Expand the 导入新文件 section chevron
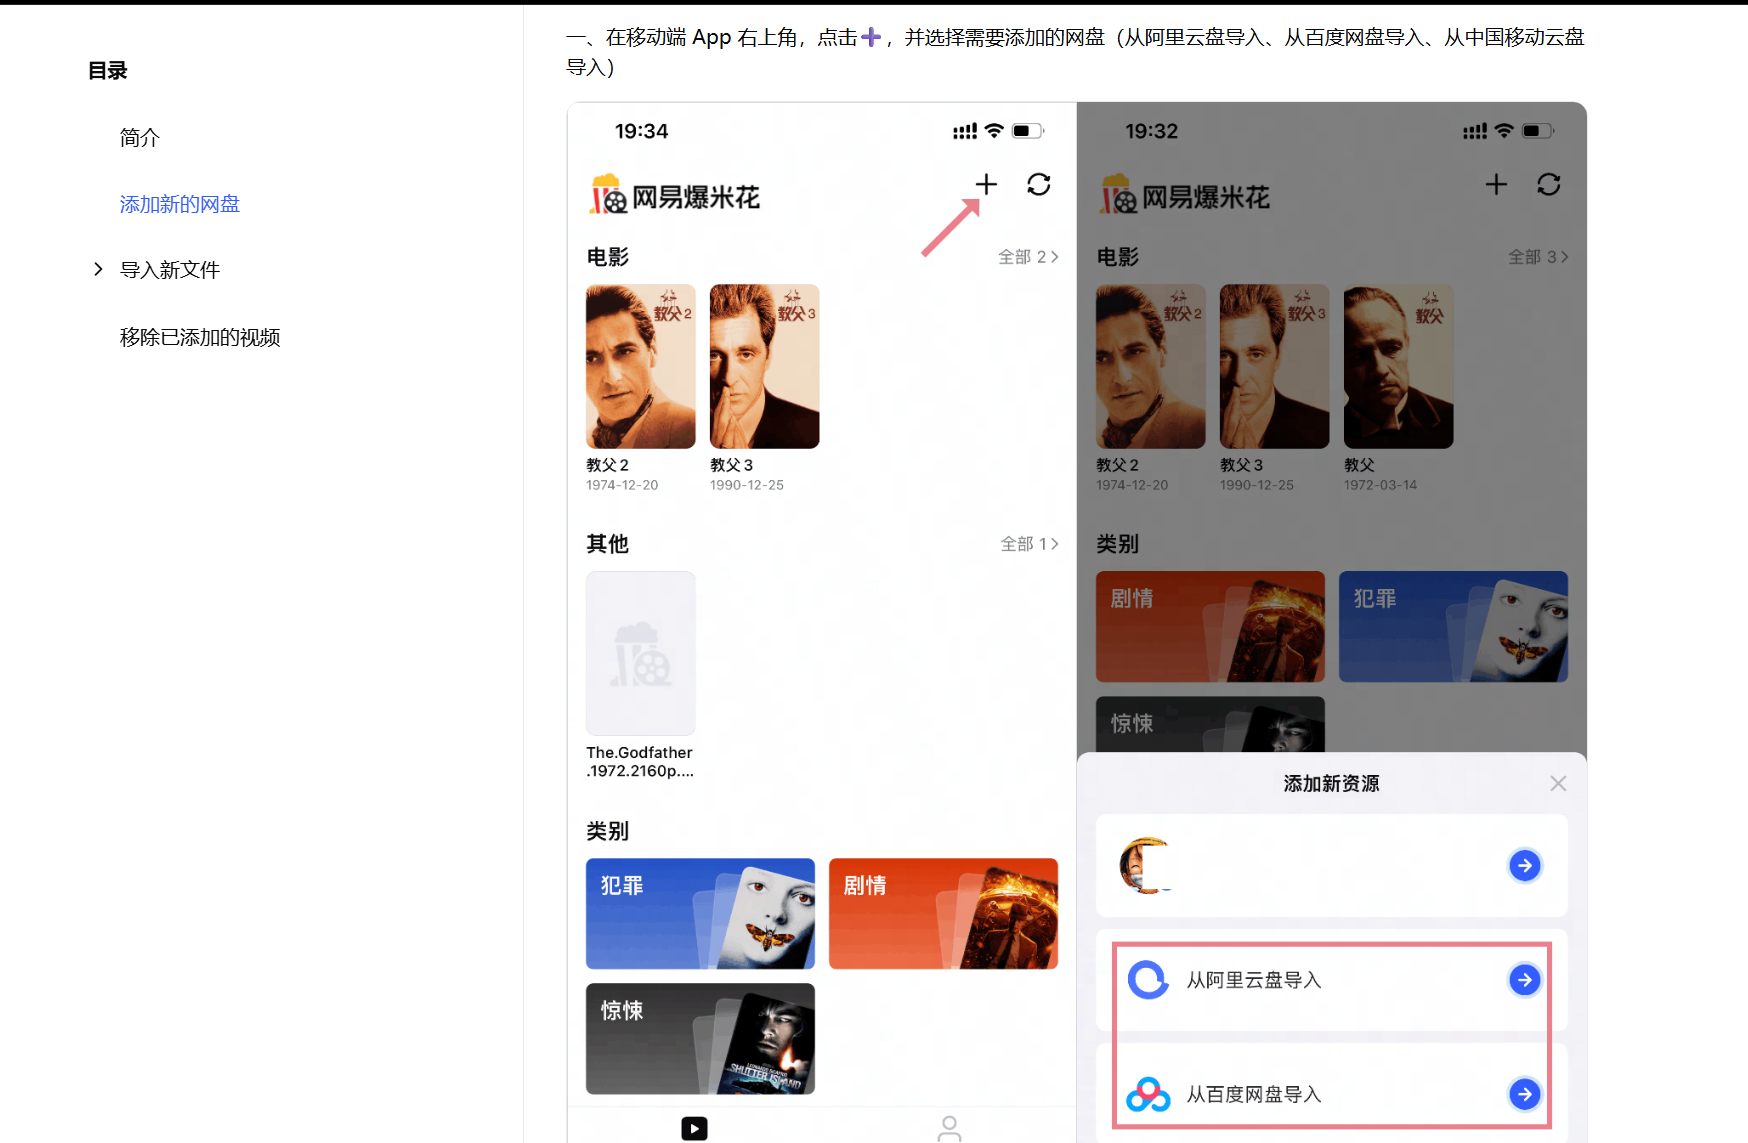This screenshot has height=1143, width=1748. 98,269
